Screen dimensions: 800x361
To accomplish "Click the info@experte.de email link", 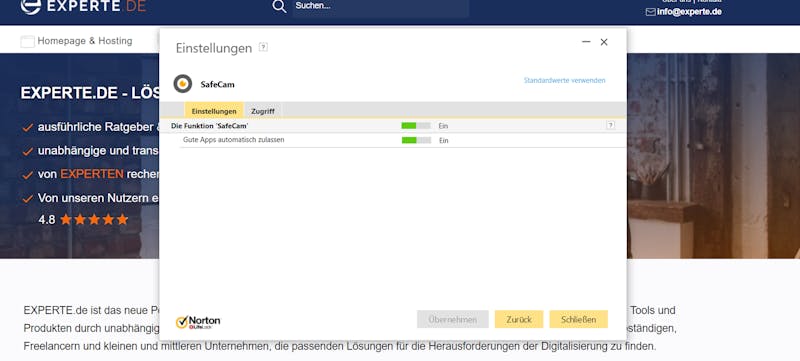I will [689, 12].
